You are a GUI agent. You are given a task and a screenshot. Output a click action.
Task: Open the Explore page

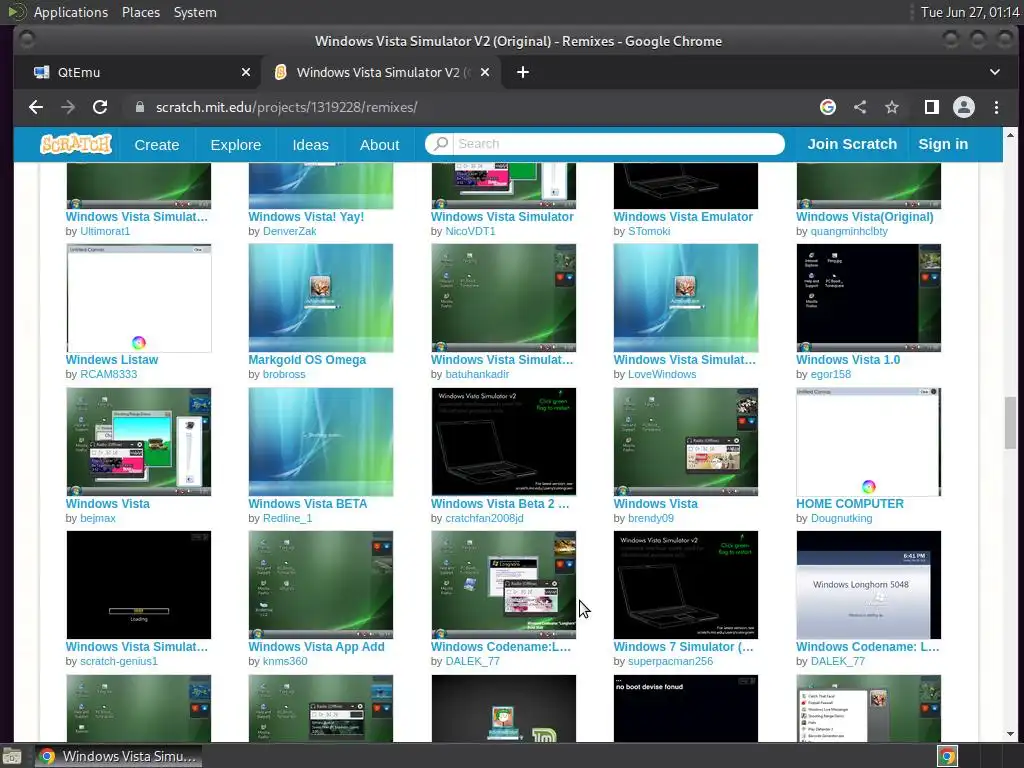point(236,145)
